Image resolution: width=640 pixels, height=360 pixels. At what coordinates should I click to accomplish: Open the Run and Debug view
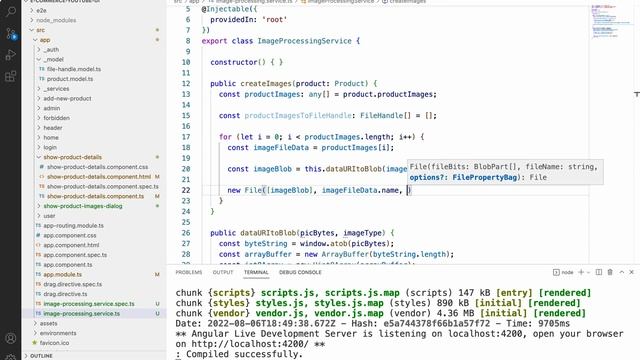11,55
